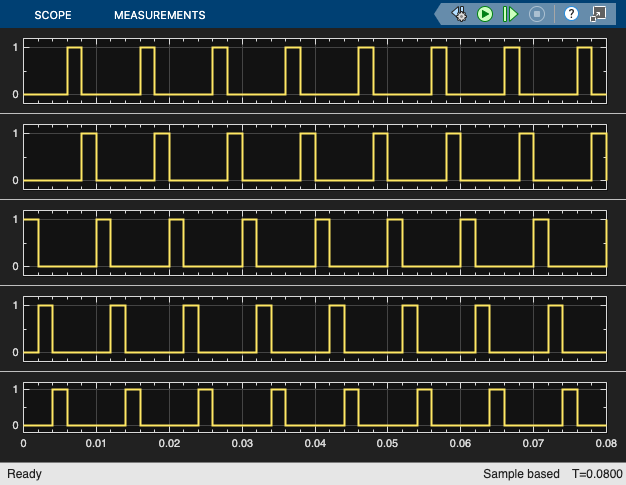Click the third scope display plot
This screenshot has width=626, height=485.
click(315, 243)
